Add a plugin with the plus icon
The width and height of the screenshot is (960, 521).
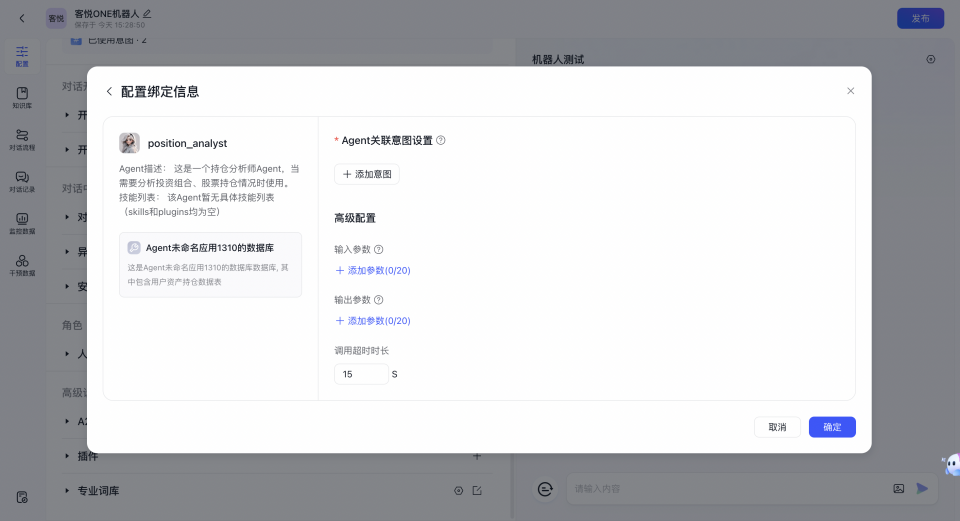477,456
